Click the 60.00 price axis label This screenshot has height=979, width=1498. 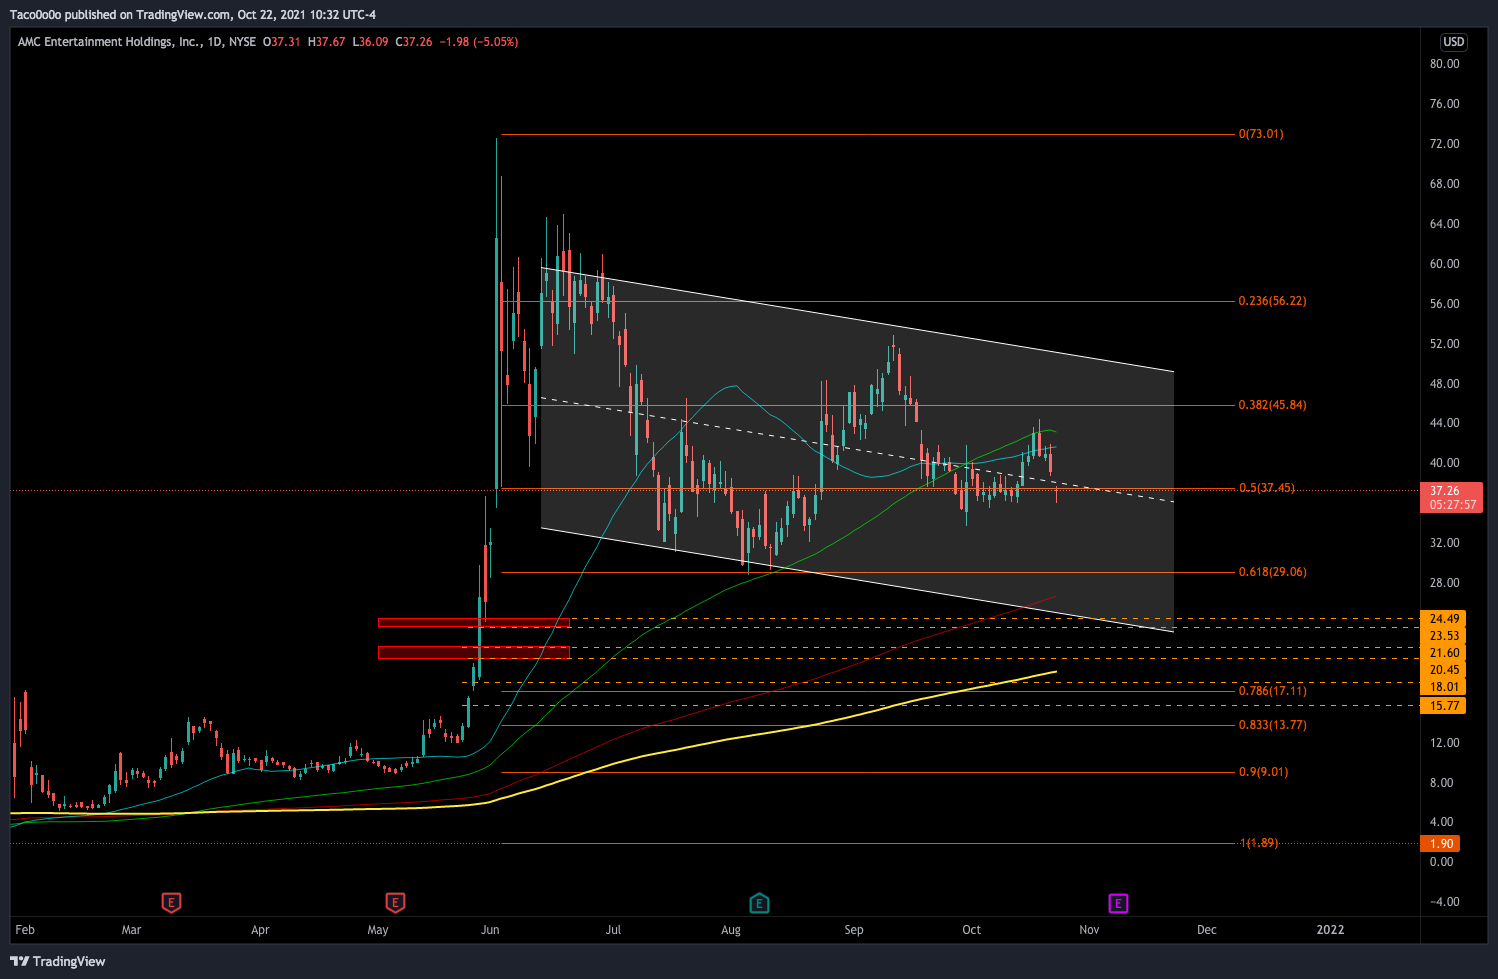pyautogui.click(x=1444, y=264)
